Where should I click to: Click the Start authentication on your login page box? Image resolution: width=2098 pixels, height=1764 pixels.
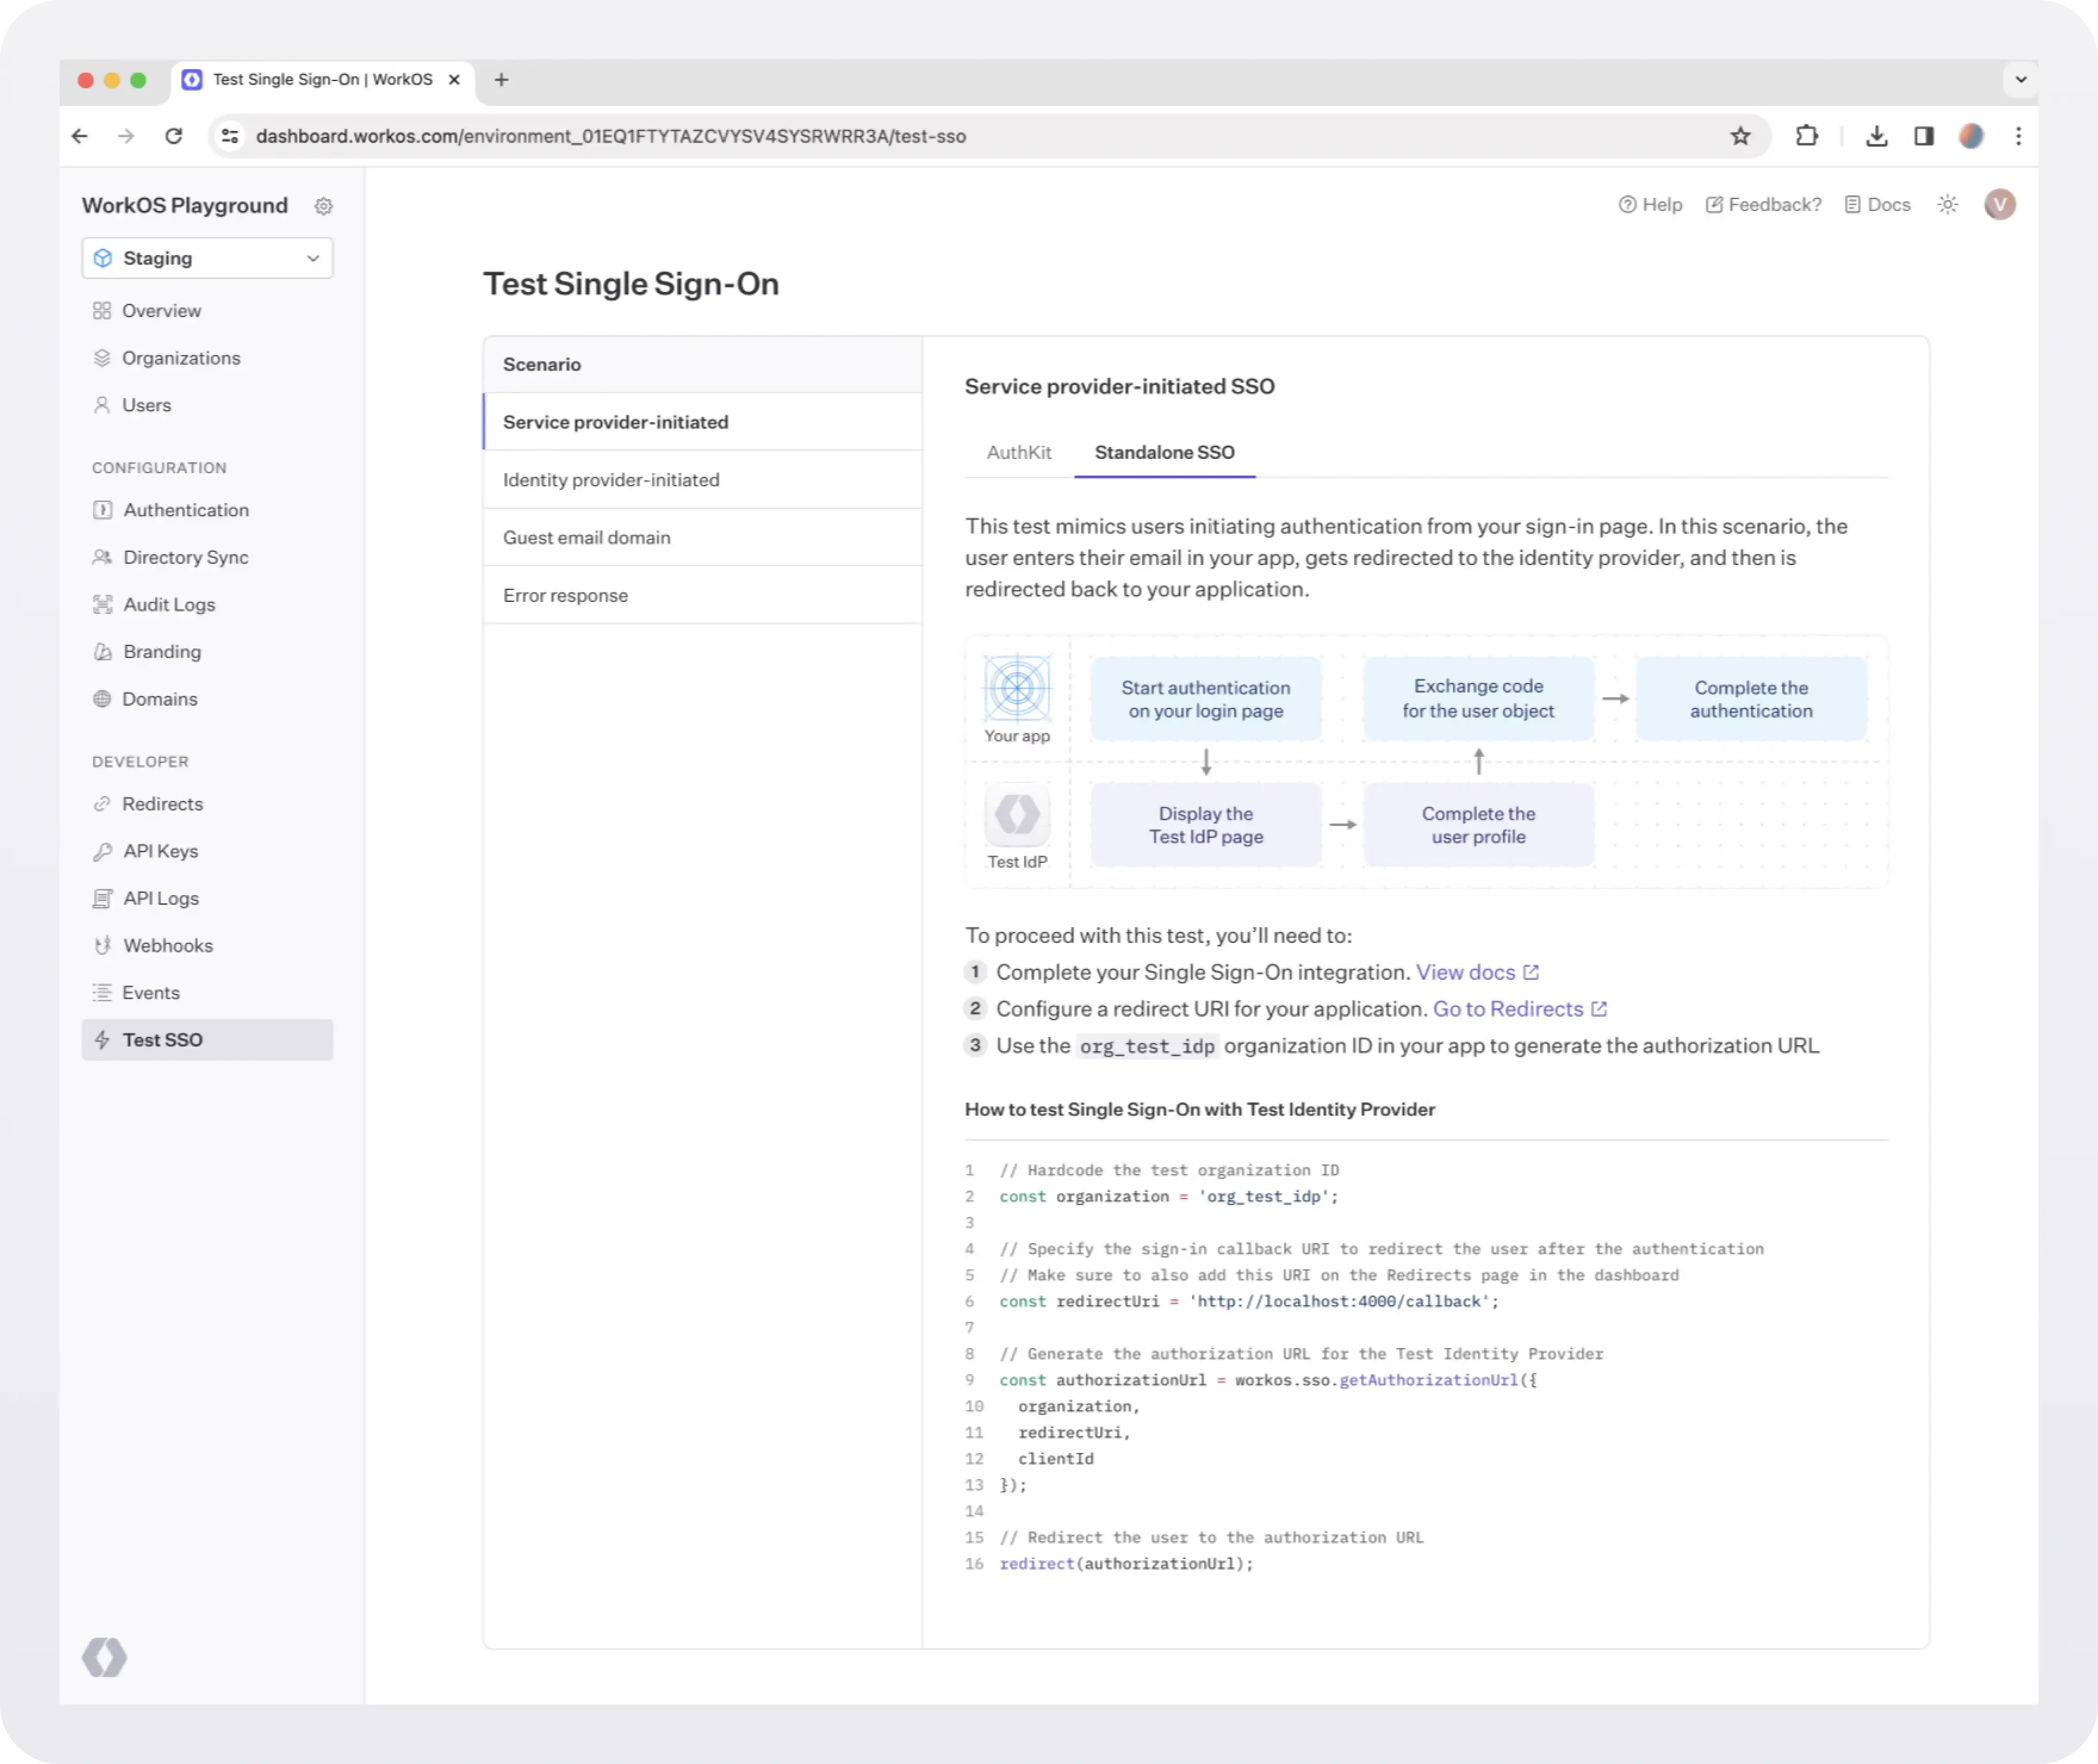tap(1205, 699)
